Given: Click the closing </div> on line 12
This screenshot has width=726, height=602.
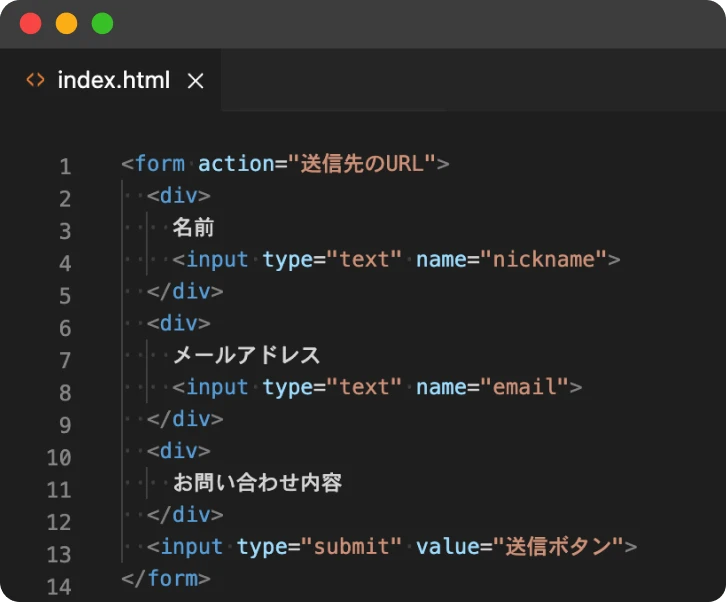Looking at the screenshot, I should (x=185, y=515).
